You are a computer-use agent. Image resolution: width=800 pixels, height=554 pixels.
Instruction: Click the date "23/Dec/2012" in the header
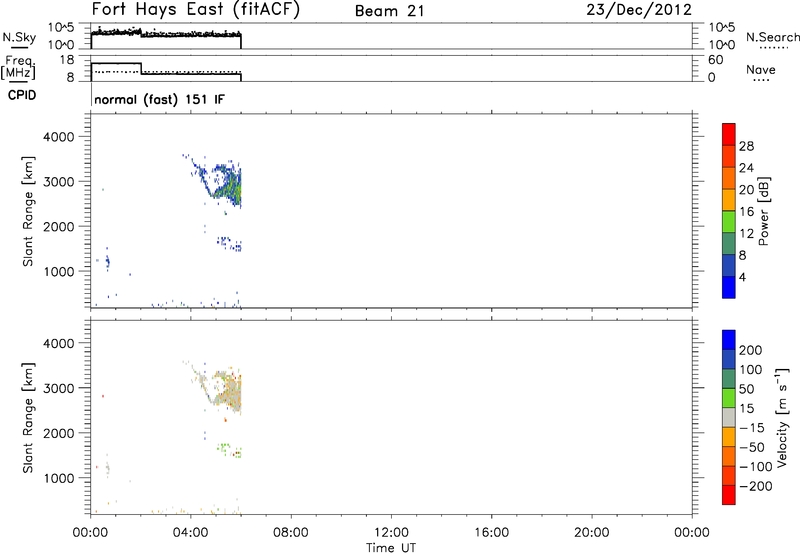point(639,10)
